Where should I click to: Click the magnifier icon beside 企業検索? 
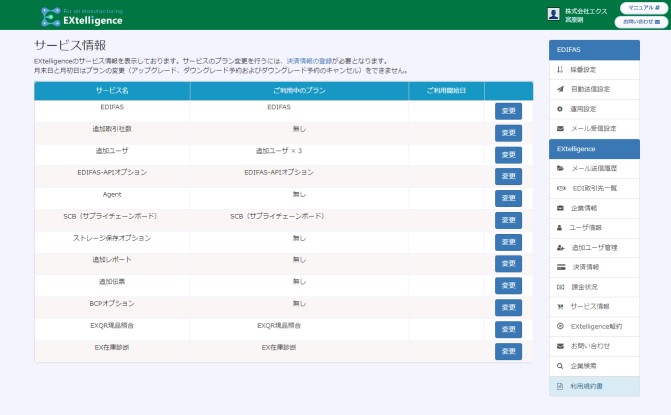[560, 366]
